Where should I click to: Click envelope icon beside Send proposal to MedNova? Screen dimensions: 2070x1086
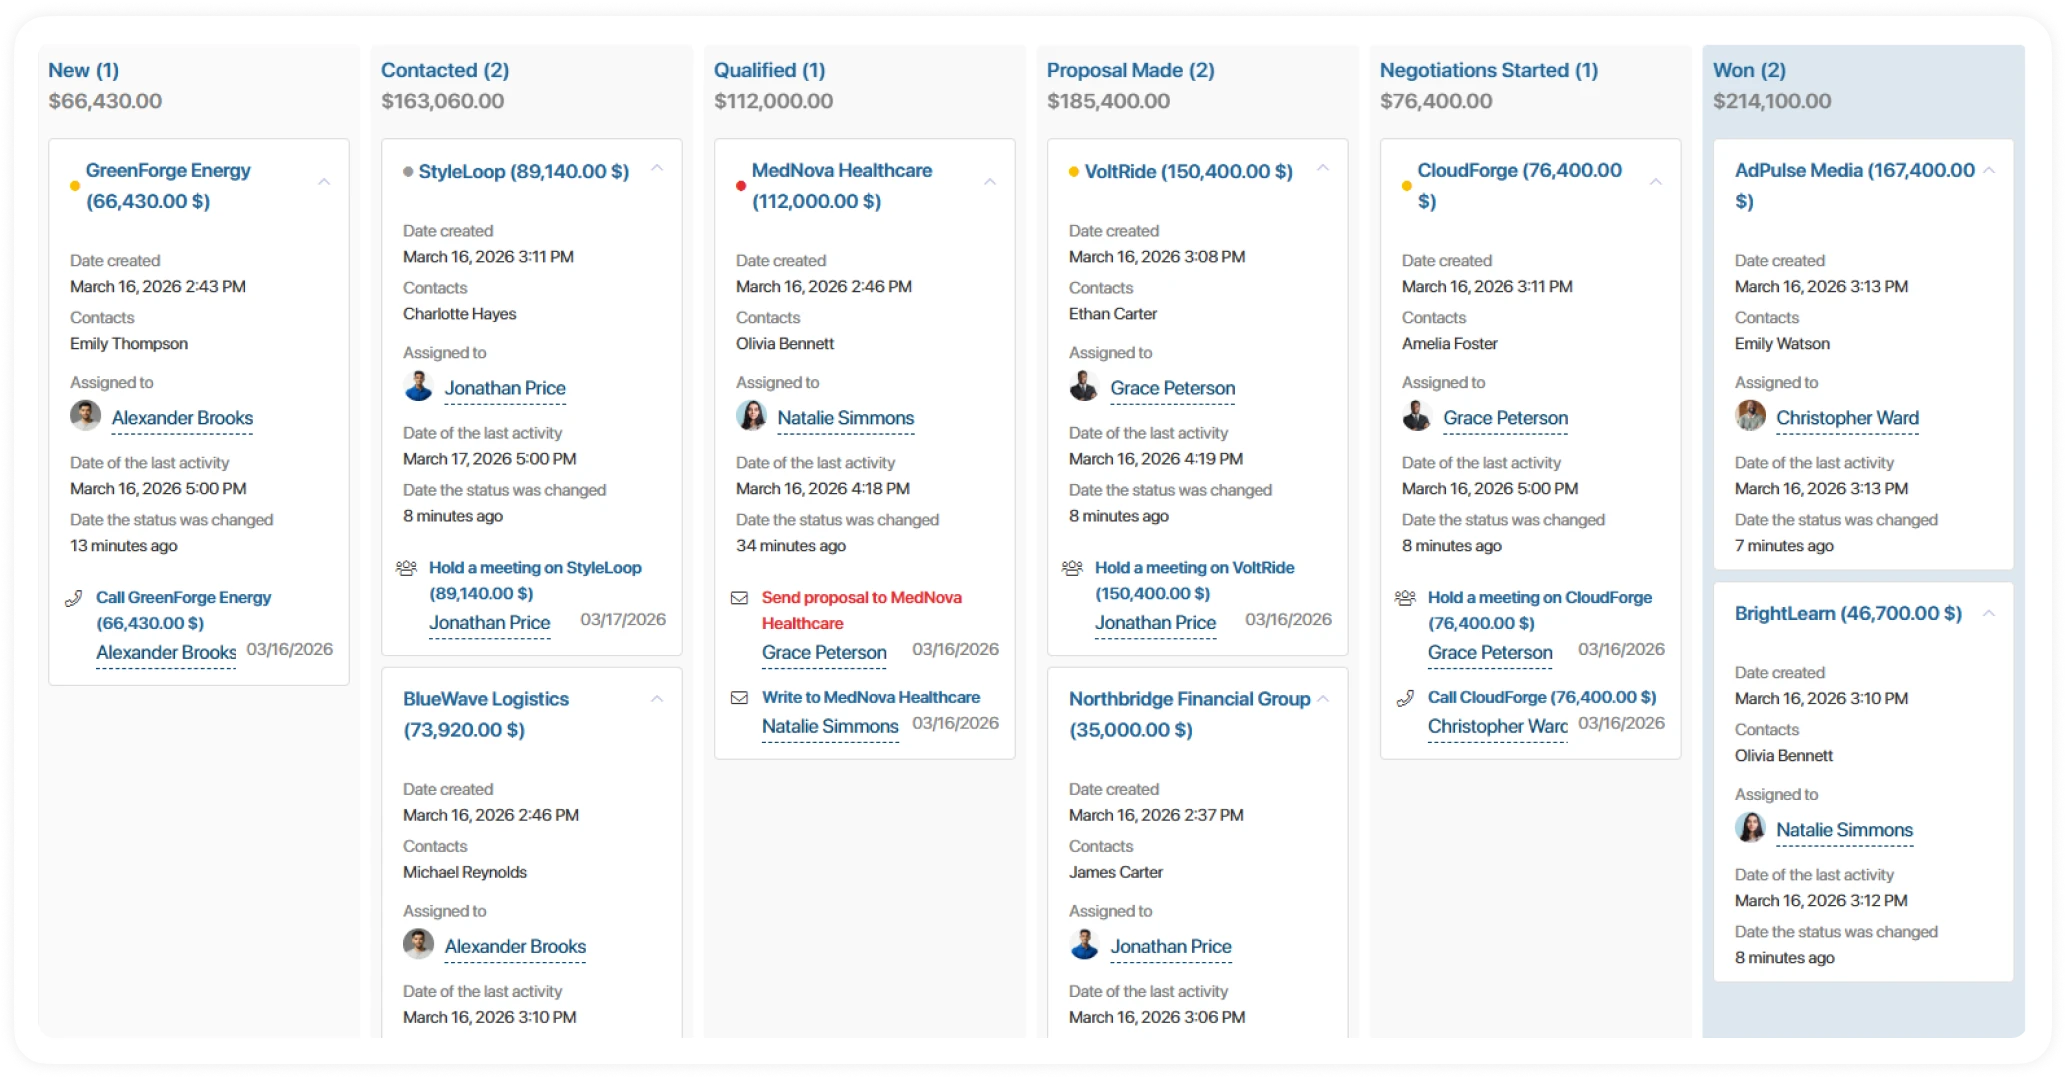(x=739, y=598)
